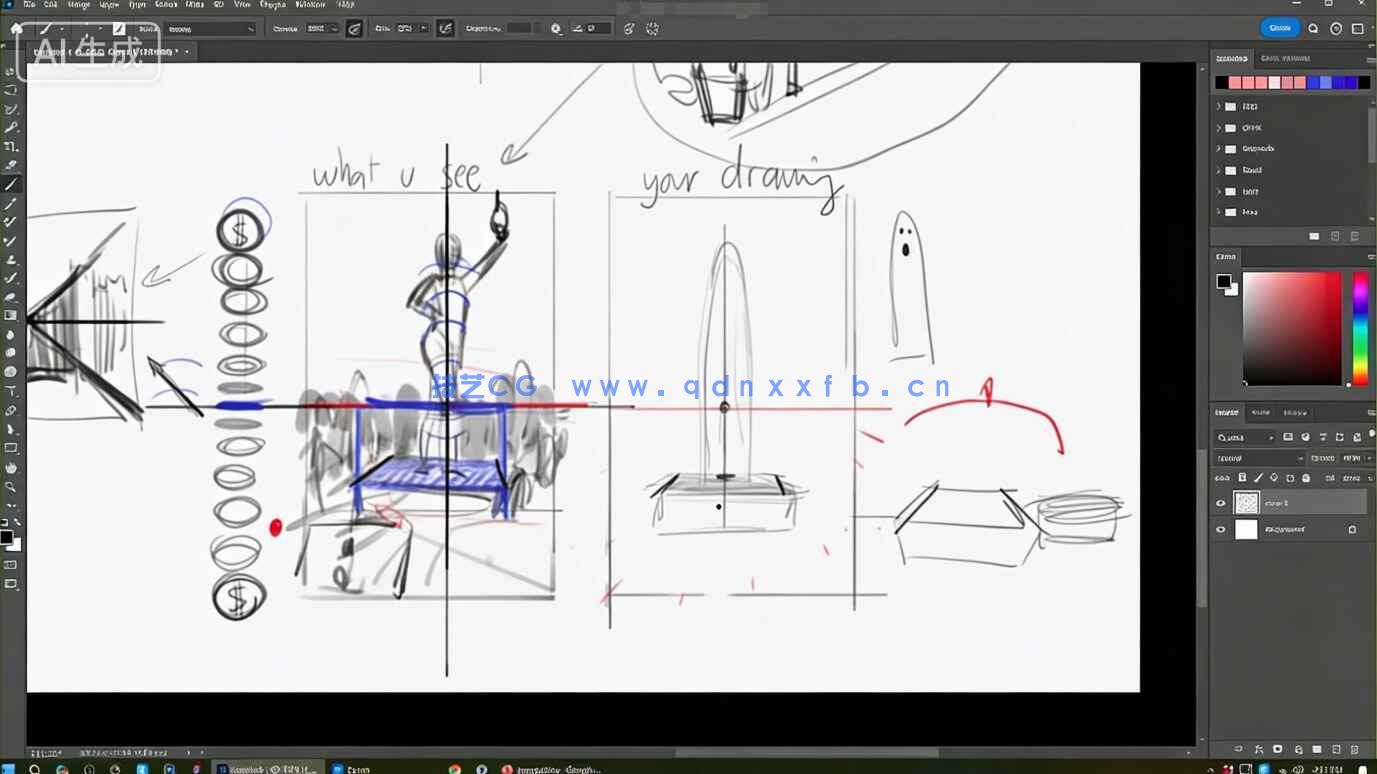This screenshot has width=1377, height=774.
Task: Select the Zoom magnifier tool
Action: tap(11, 487)
